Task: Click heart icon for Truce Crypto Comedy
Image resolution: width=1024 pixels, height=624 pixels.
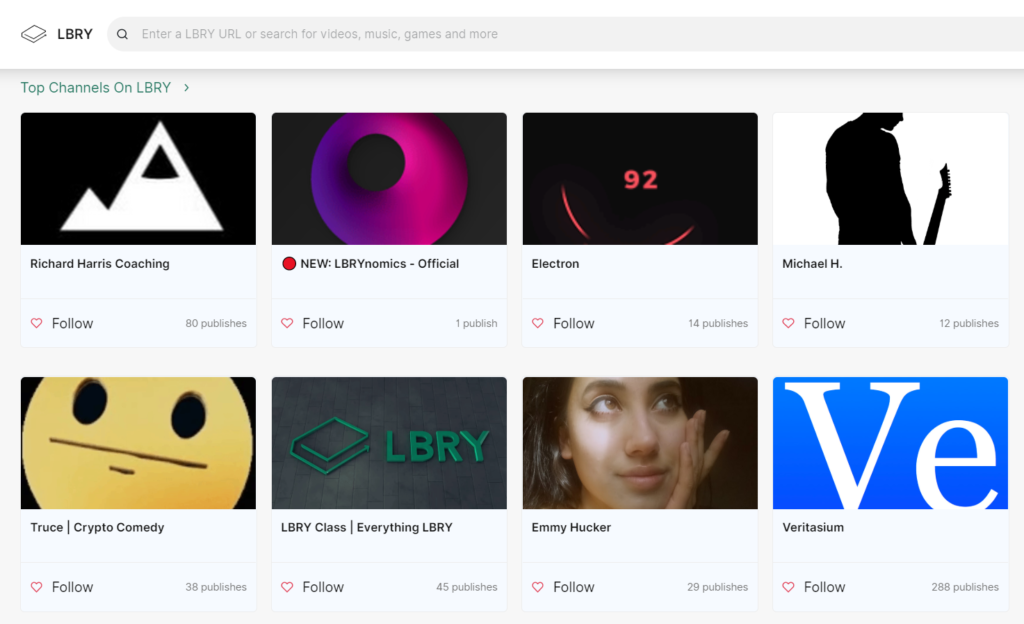Action: coord(37,587)
